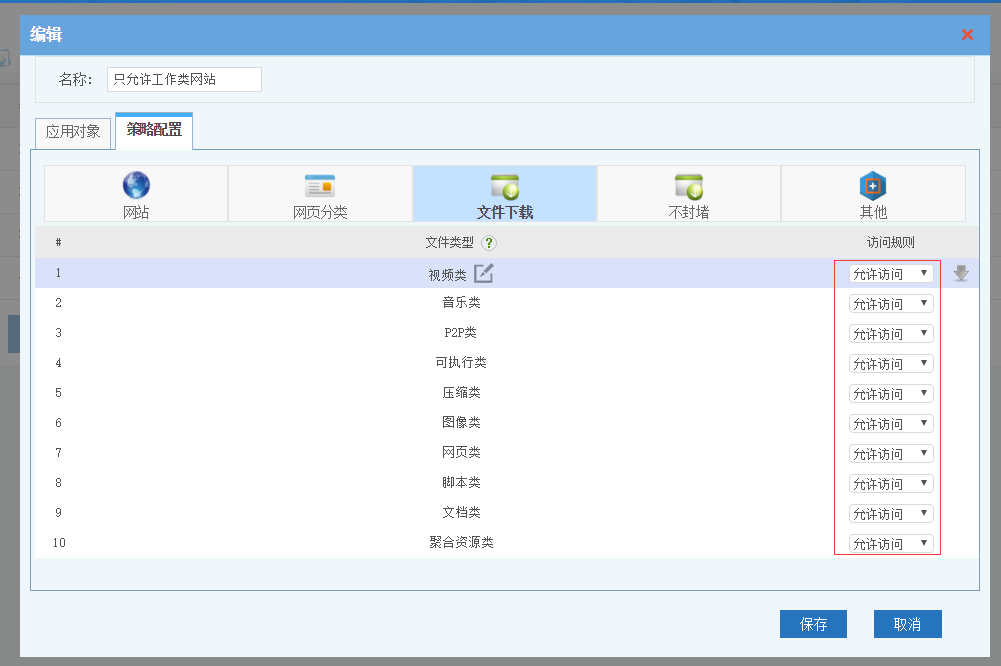1001x666 pixels.
Task: Click the help question mark next to 文件类型
Action: click(x=489, y=242)
